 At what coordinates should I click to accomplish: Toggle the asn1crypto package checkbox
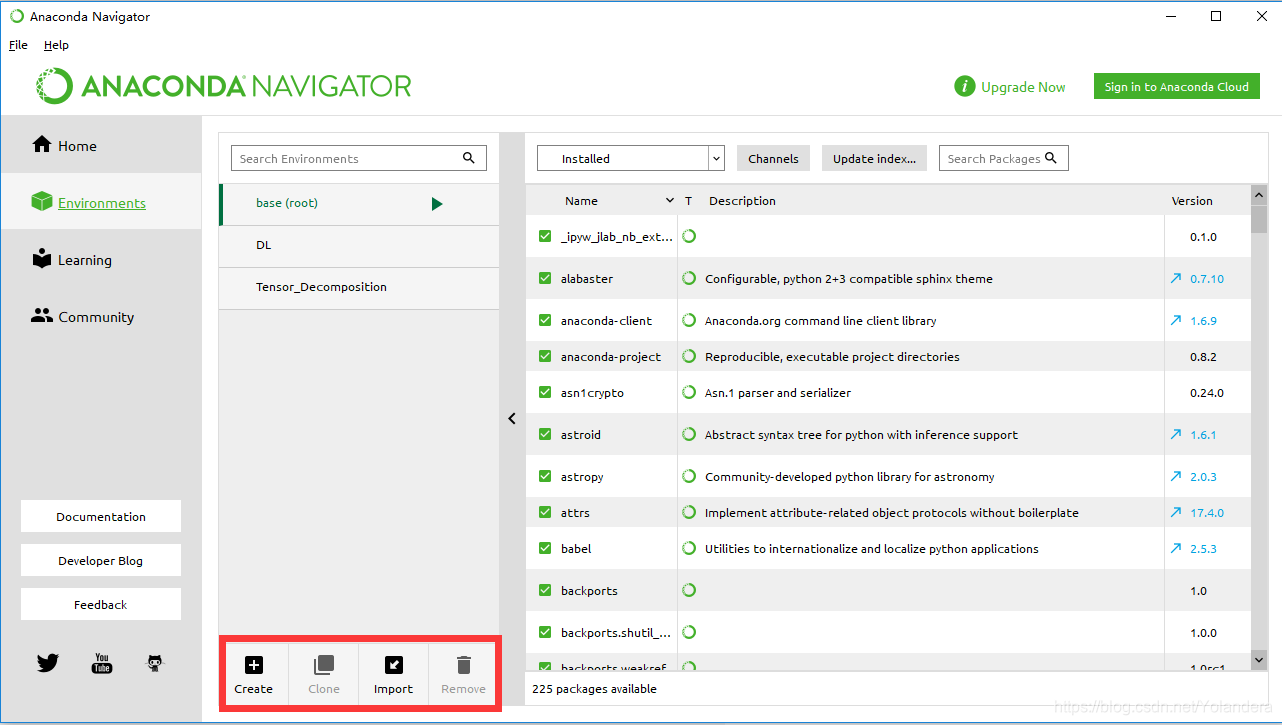[545, 393]
